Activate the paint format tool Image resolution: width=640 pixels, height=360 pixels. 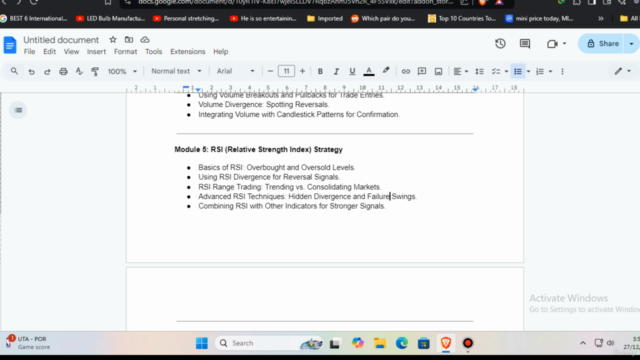95,71
